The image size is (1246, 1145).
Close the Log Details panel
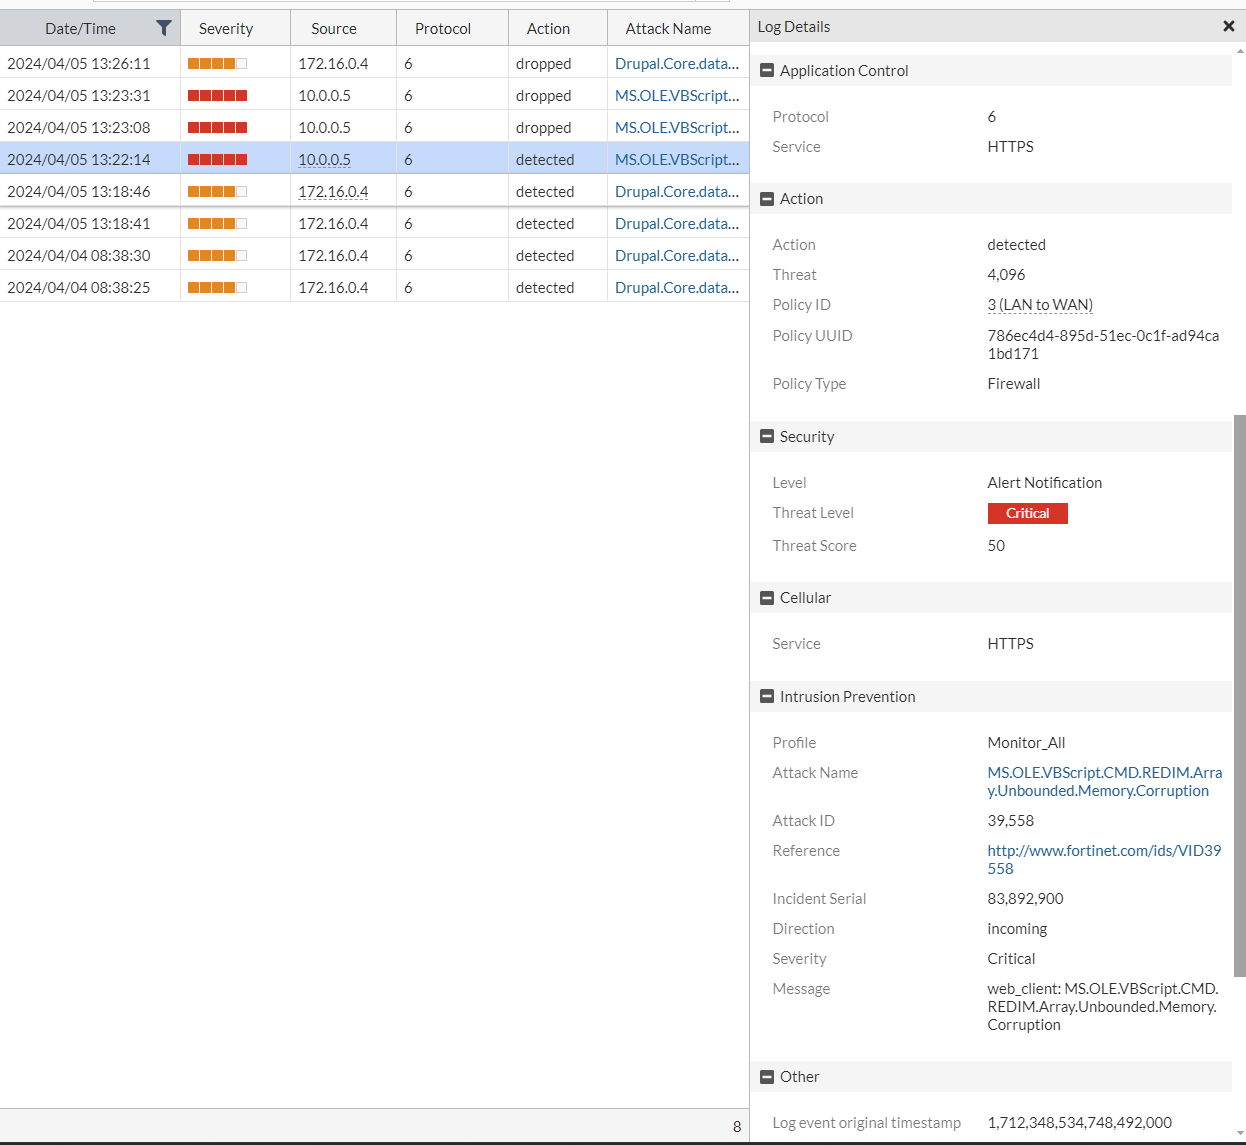(x=1228, y=27)
